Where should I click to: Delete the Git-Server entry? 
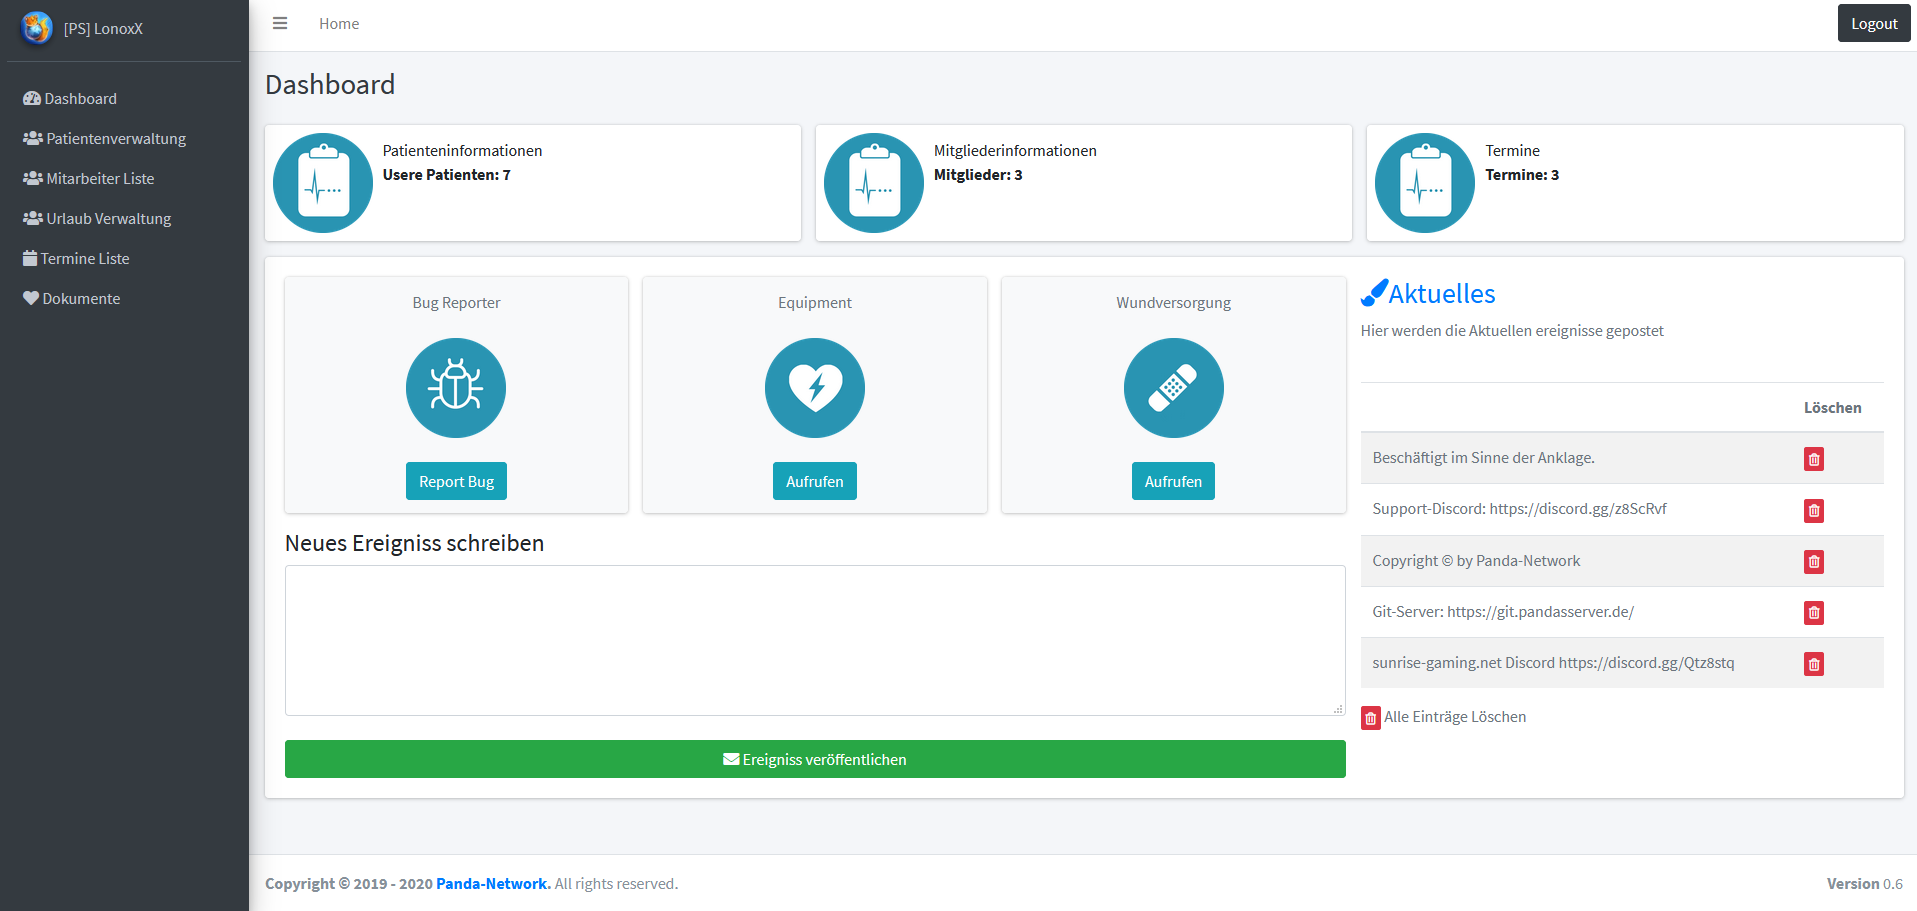pyautogui.click(x=1813, y=613)
